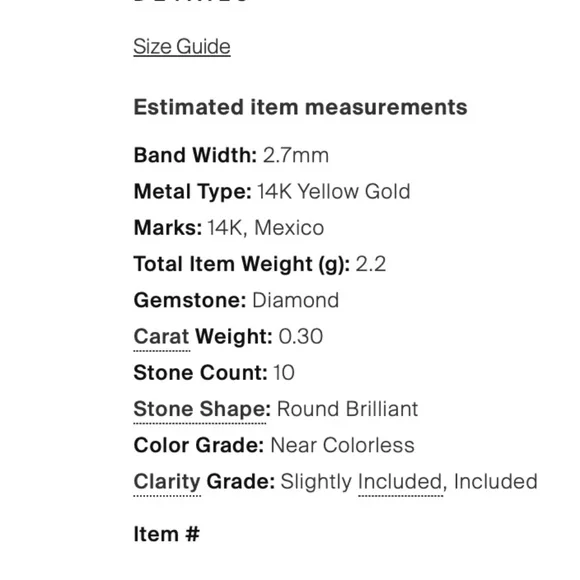Click the Round Brilliant text
This screenshot has height=580, width=580.
pos(347,409)
